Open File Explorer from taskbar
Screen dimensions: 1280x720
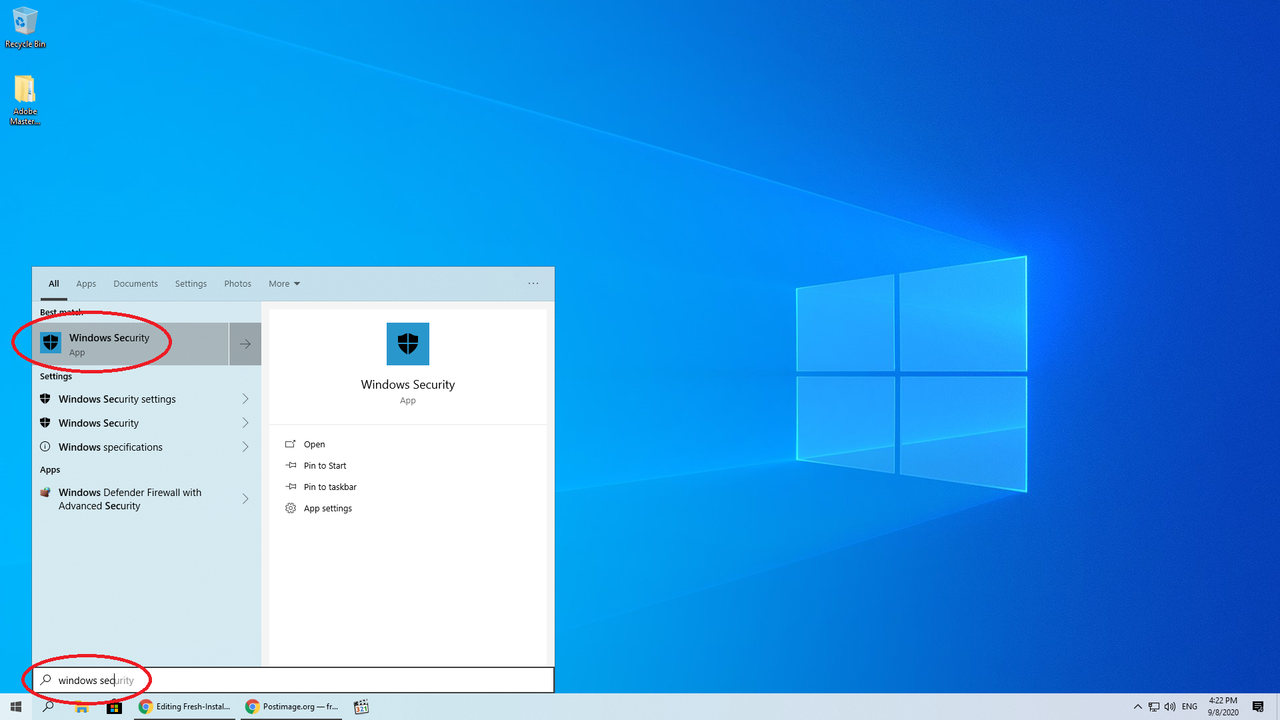coord(82,706)
